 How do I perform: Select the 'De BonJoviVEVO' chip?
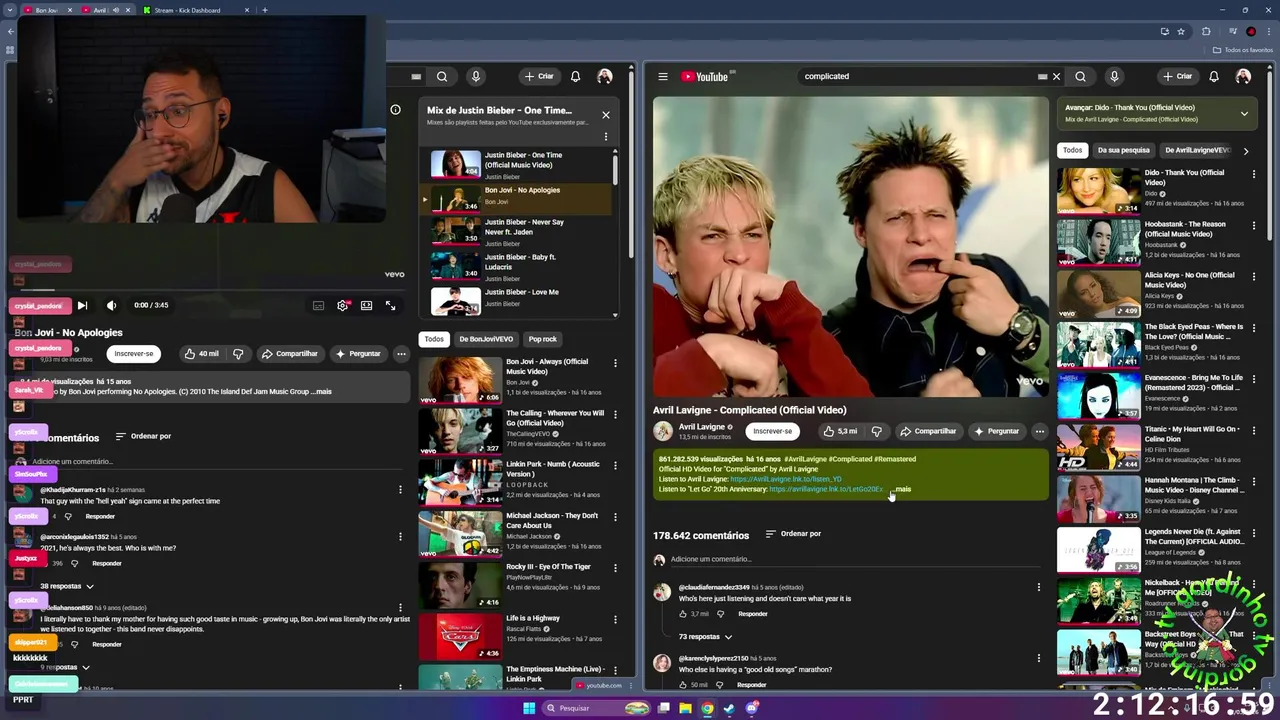click(x=486, y=339)
